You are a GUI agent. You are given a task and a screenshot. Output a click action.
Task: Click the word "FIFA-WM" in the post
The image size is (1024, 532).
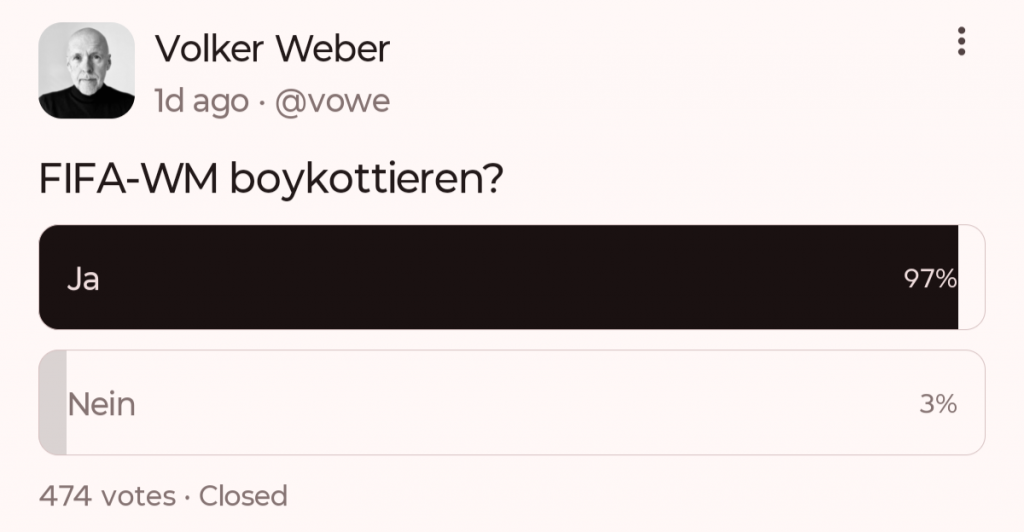130,180
